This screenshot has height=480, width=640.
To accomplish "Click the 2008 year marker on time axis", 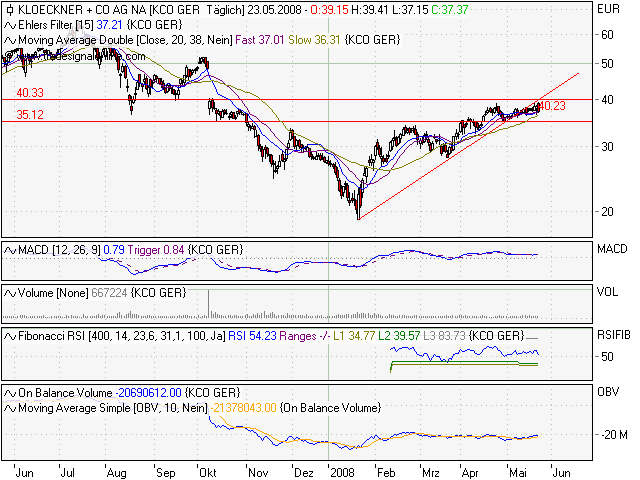I will click(x=343, y=470).
